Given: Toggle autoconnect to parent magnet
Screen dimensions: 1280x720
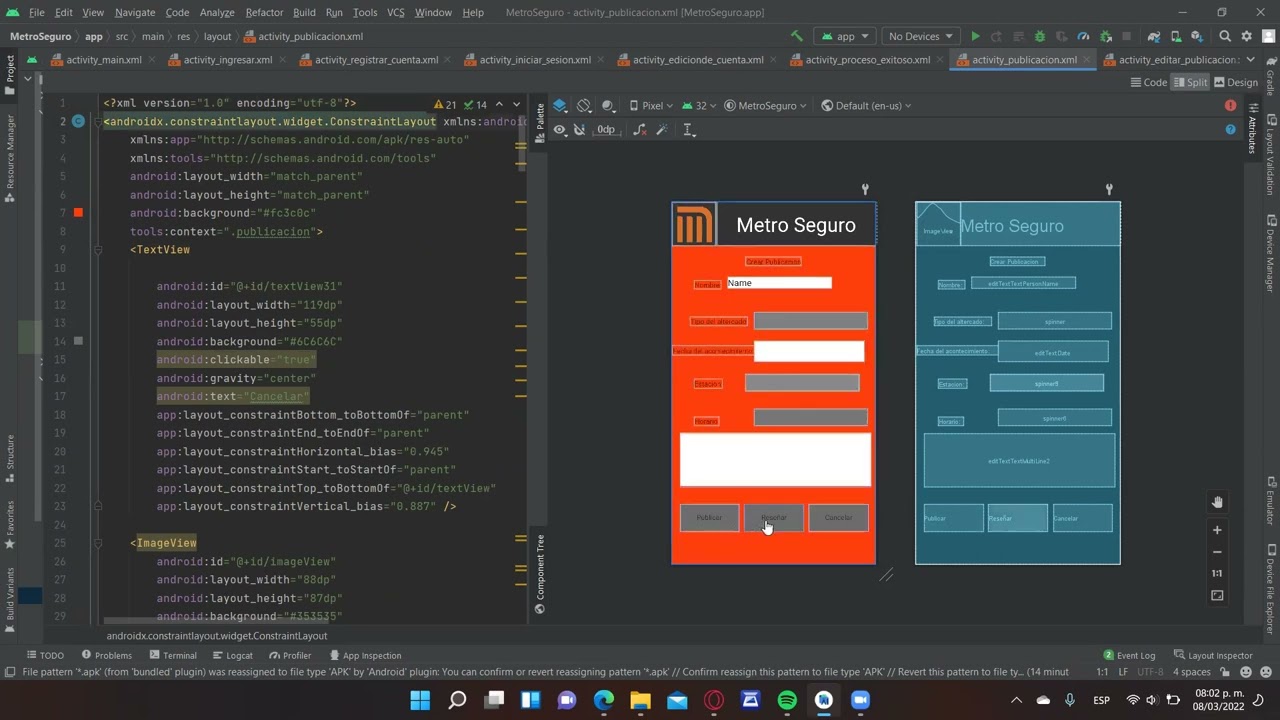Looking at the screenshot, I should 579,130.
